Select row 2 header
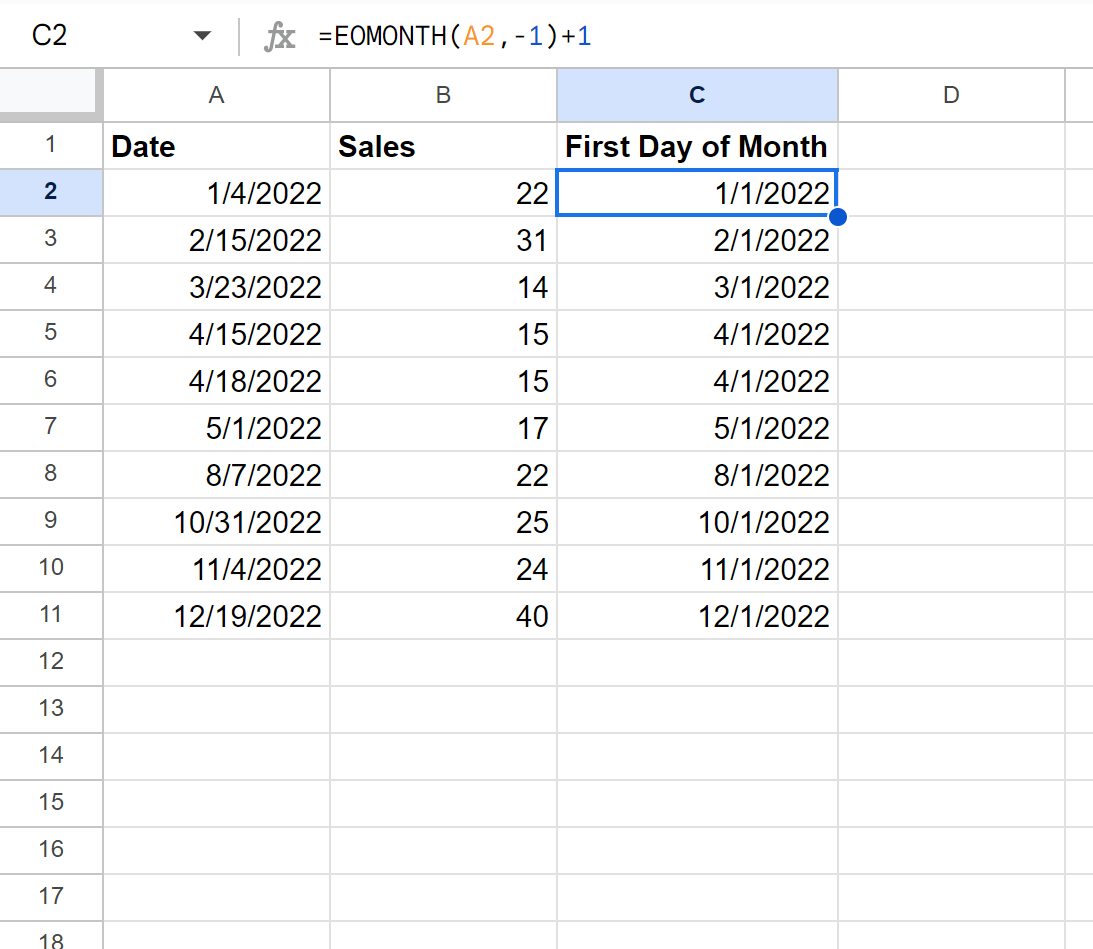This screenshot has width=1093, height=949. coord(51,192)
